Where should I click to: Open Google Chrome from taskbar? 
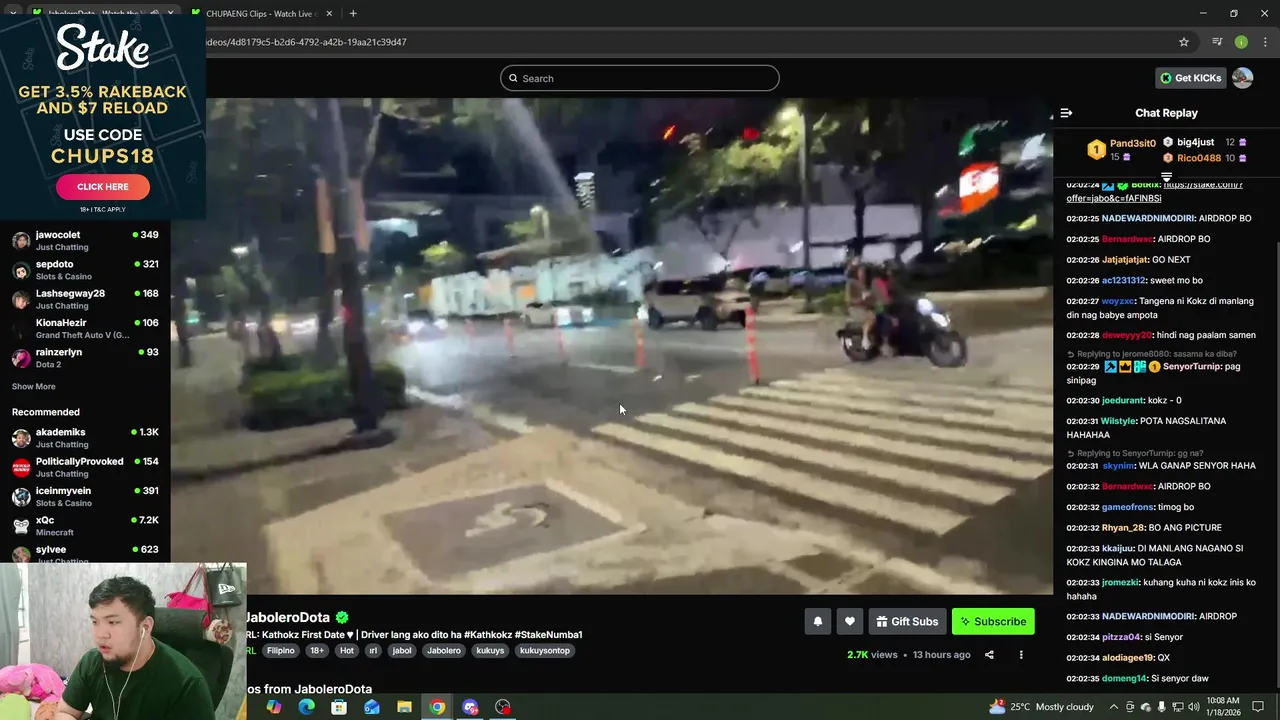[x=437, y=707]
